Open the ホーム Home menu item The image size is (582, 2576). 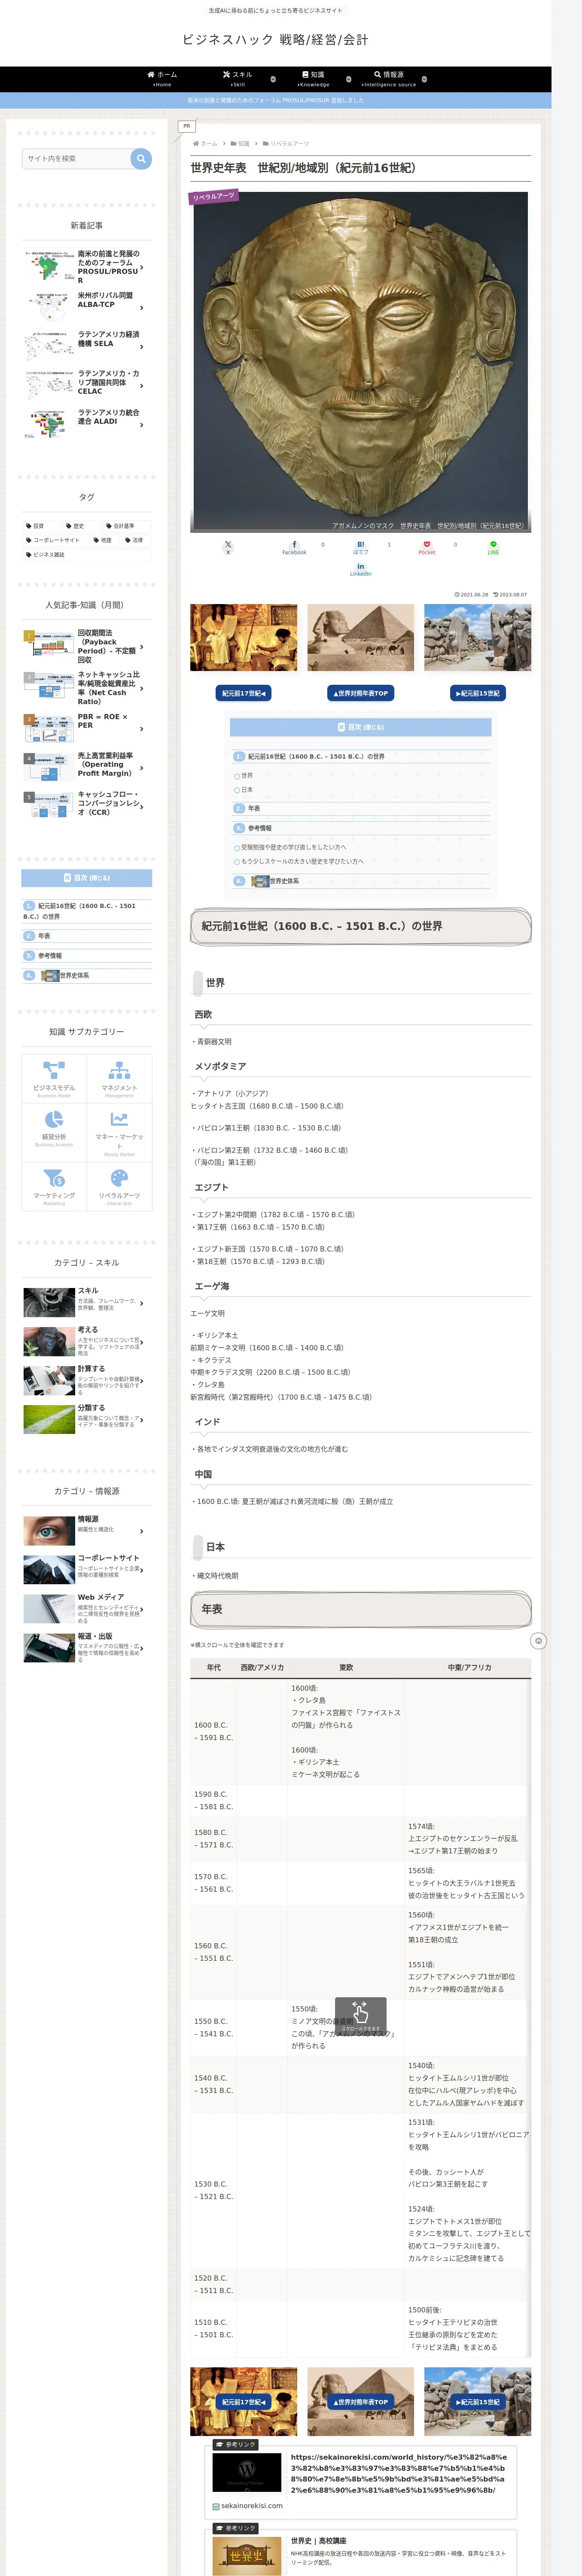[x=162, y=79]
